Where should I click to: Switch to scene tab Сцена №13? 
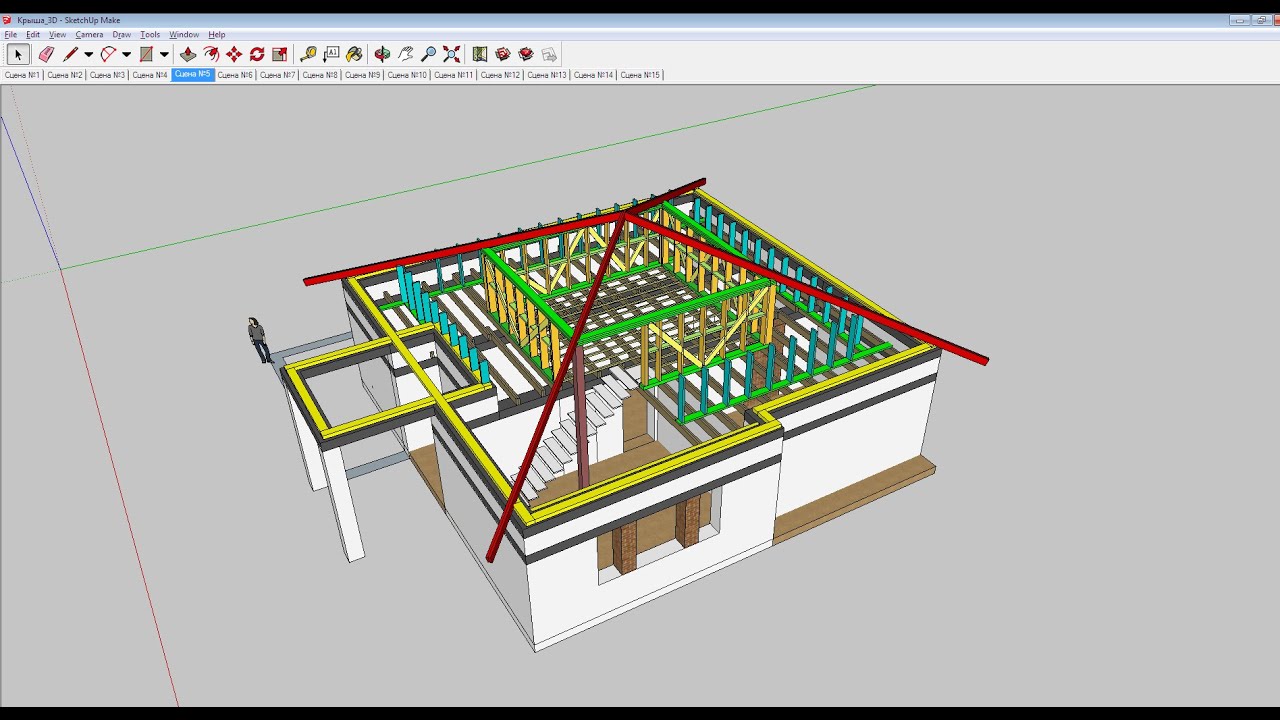[547, 75]
